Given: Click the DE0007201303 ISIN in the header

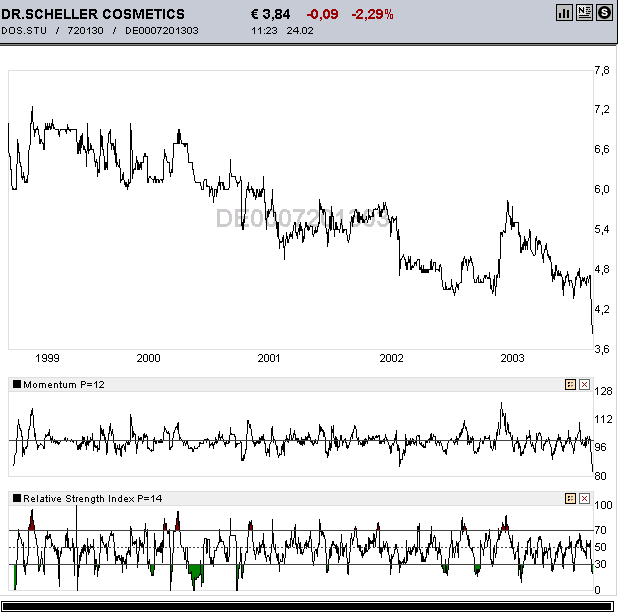Looking at the screenshot, I should click(162, 30).
